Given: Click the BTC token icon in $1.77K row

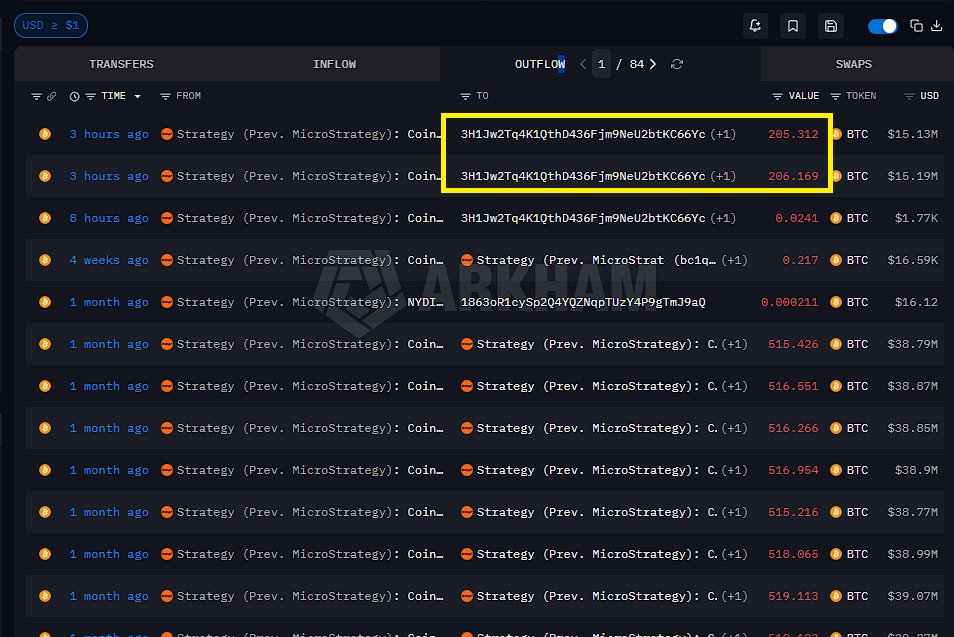Looking at the screenshot, I should 837,218.
